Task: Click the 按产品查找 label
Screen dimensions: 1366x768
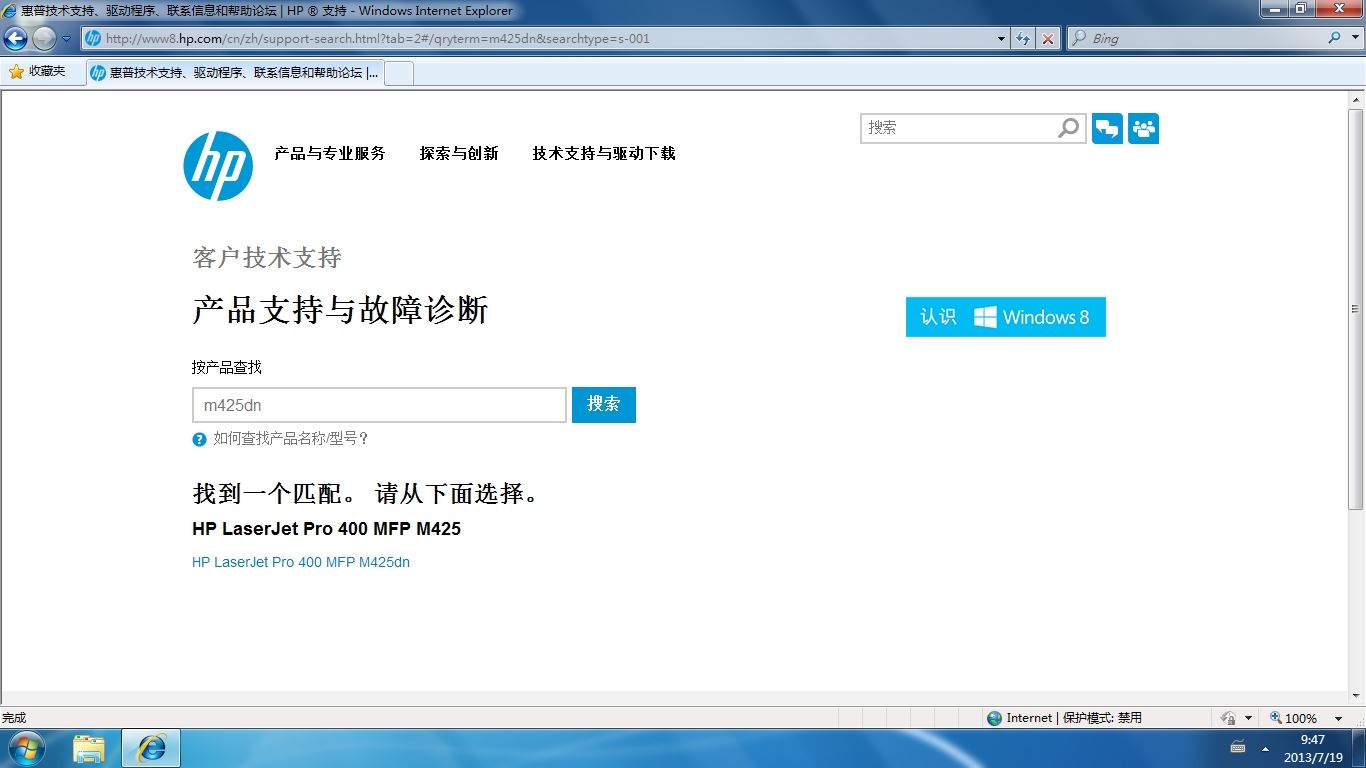Action: 227,367
